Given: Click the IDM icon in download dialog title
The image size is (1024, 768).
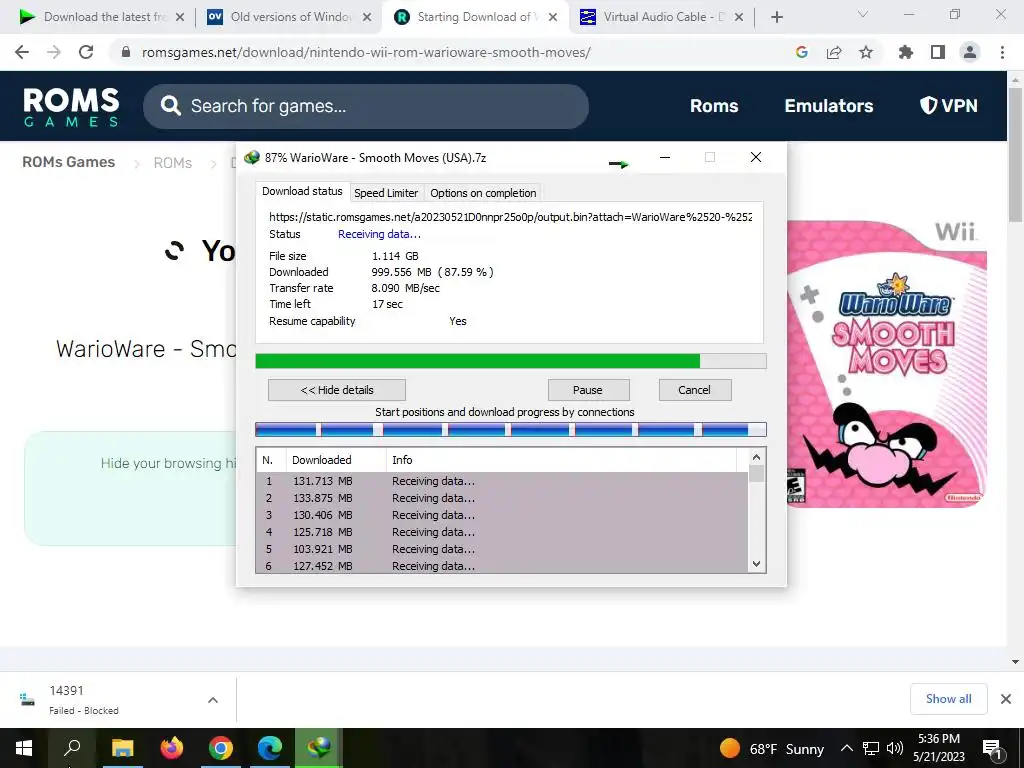Looking at the screenshot, I should [251, 157].
